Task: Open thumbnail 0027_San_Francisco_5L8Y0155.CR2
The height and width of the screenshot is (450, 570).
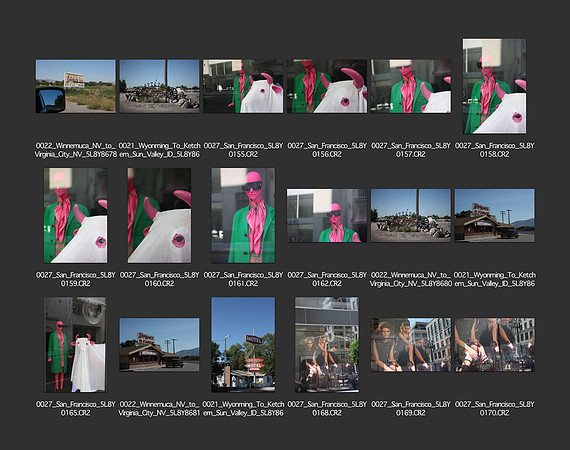Action: coord(243,86)
